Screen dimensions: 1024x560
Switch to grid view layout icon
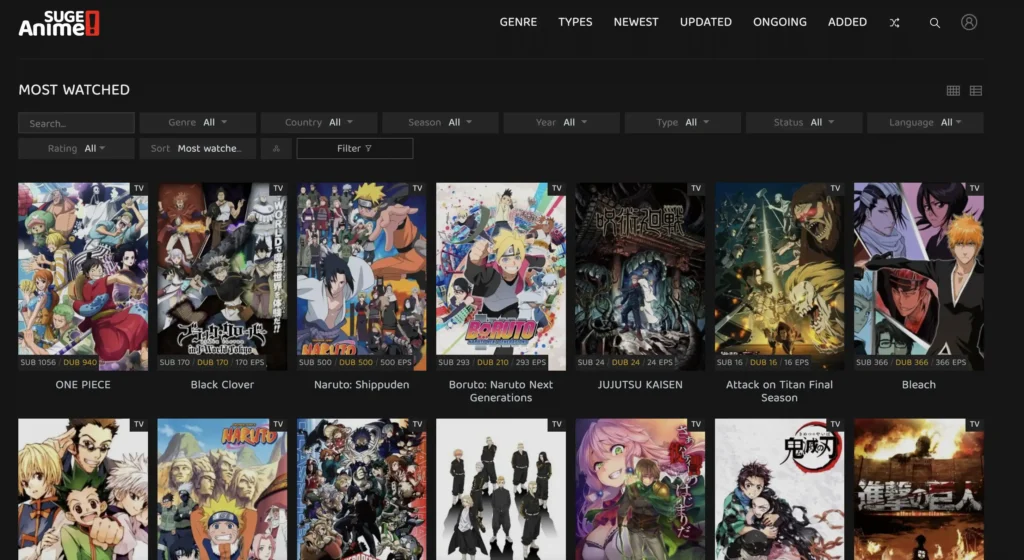coord(953,91)
